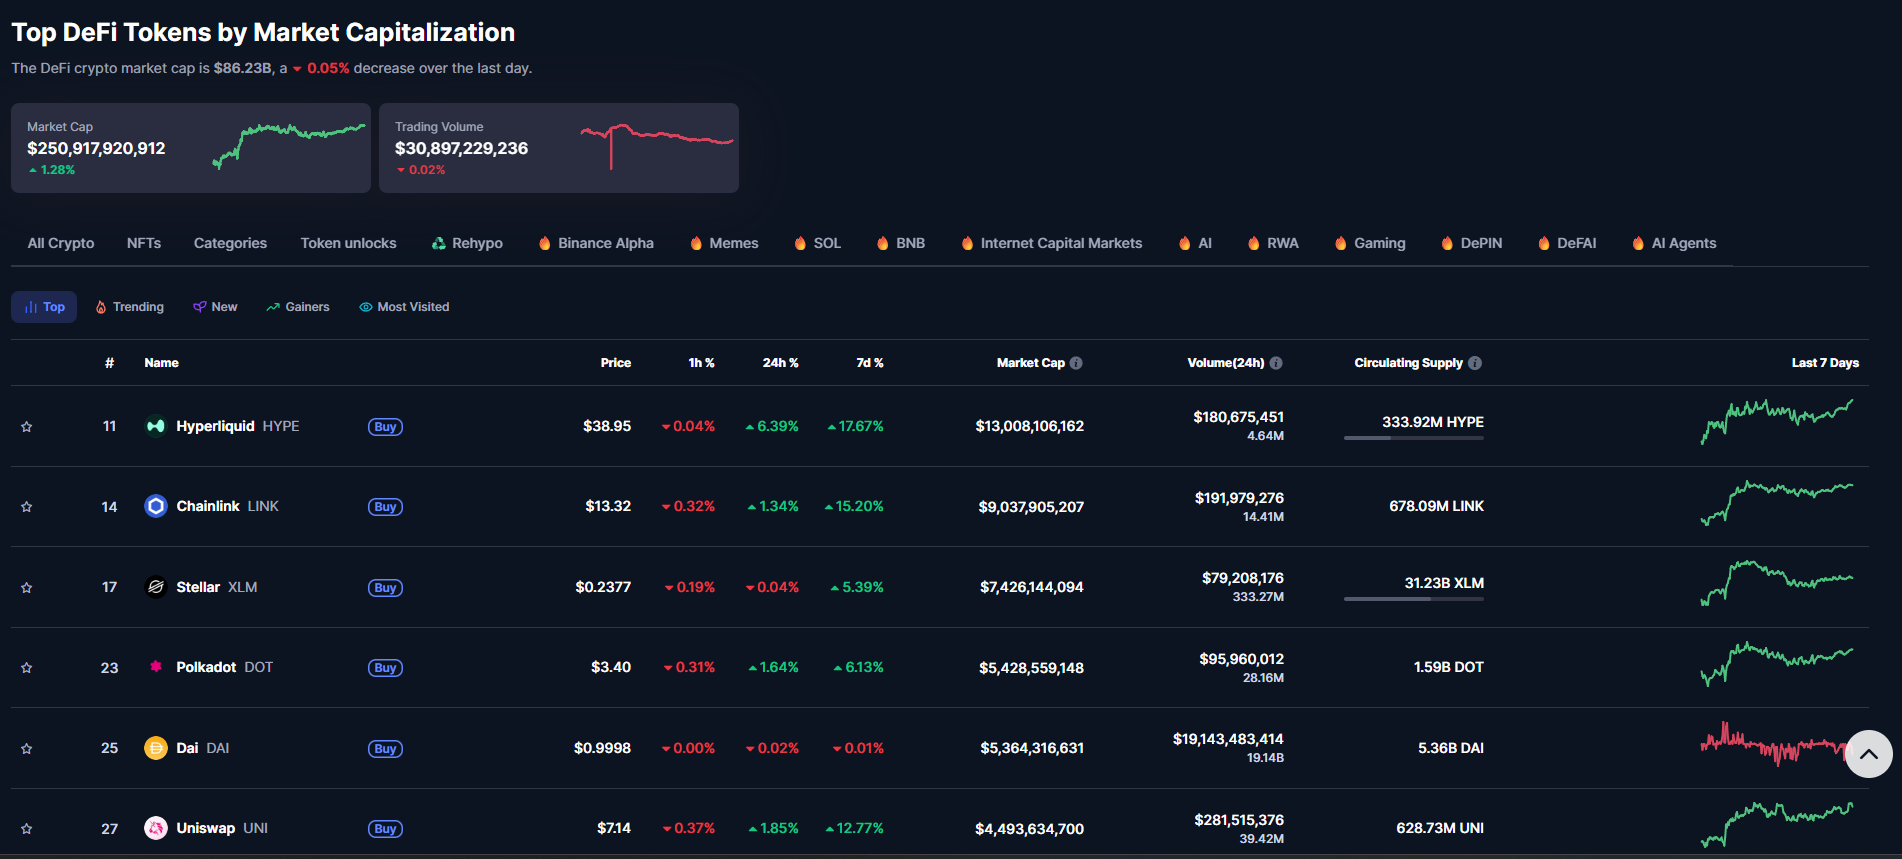Screen dimensions: 1902x859
Task: Open the All Crypto tab
Action: [61, 243]
